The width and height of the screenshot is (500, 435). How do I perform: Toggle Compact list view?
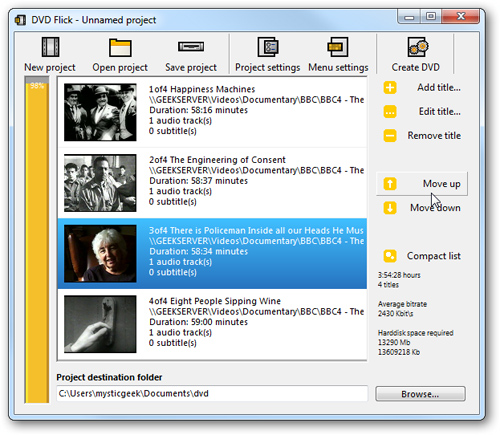pyautogui.click(x=422, y=256)
